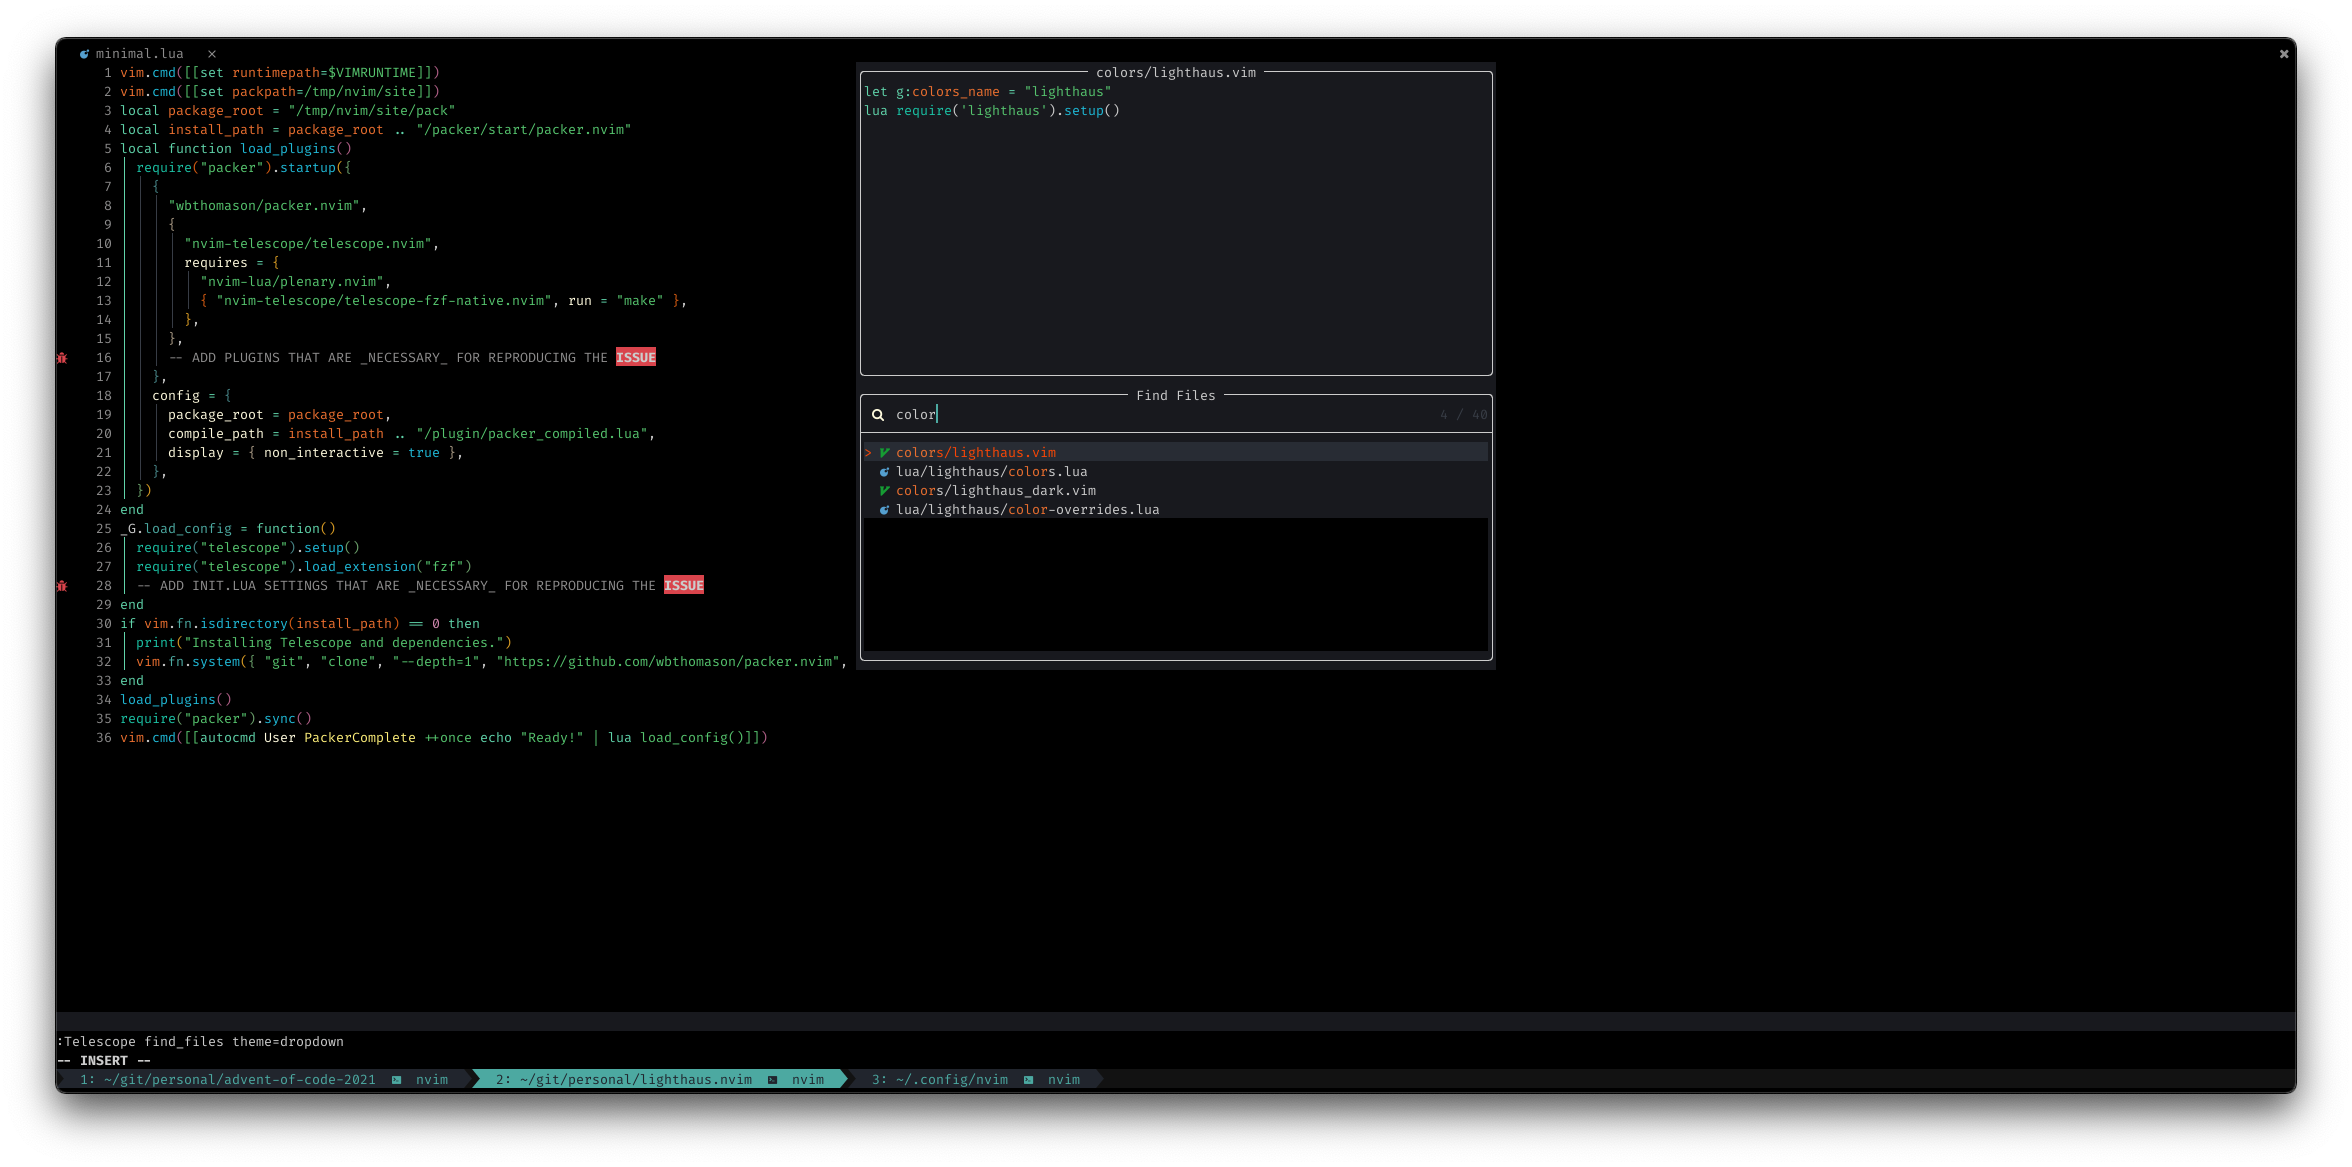Click the Lua icon beside lua/lighthaus/color-overrides.lua
This screenshot has width=2352, height=1167.
click(x=884, y=509)
